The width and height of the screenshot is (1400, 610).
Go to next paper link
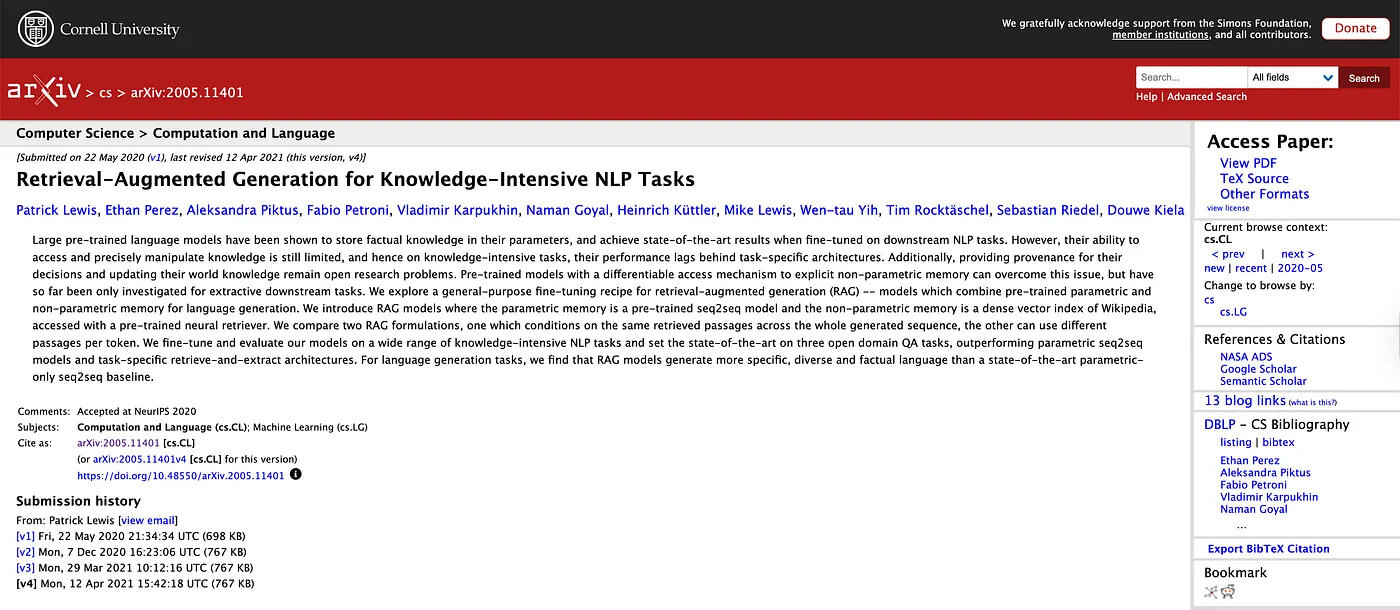[x=1297, y=254]
